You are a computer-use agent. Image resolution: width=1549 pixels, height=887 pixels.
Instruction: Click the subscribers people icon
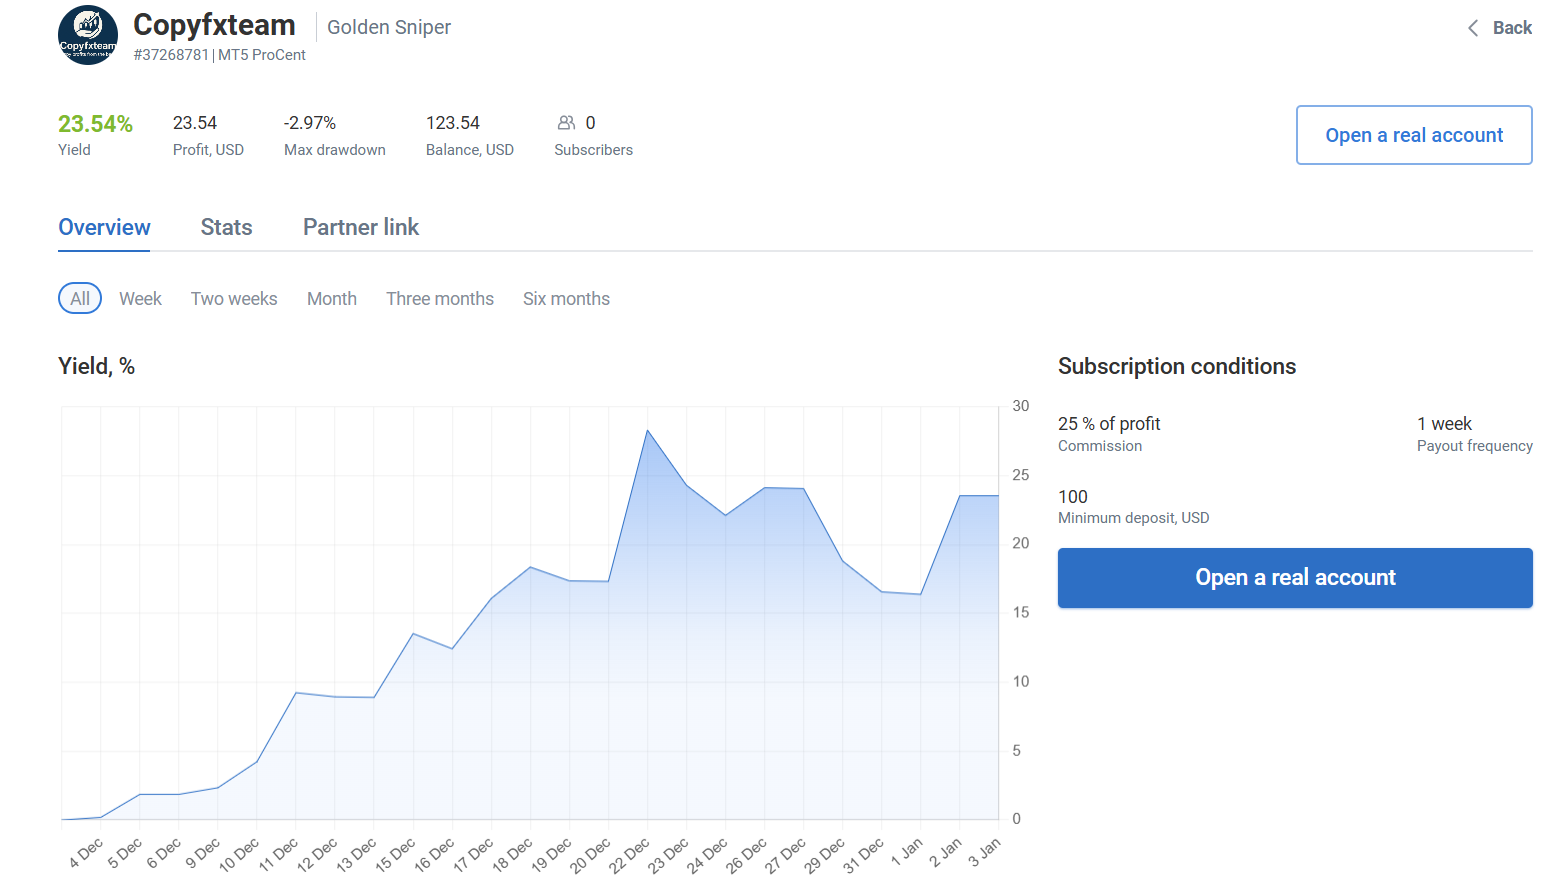(566, 123)
